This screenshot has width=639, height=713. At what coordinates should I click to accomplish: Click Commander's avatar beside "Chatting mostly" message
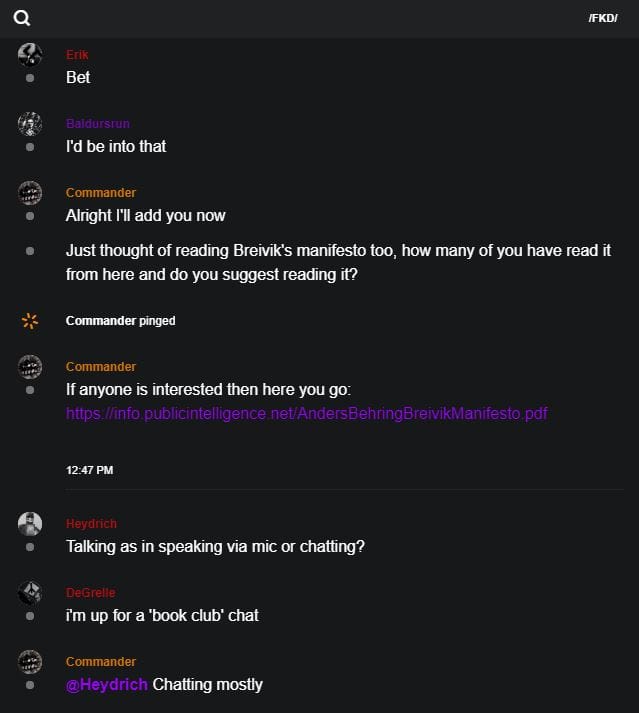coord(30,662)
